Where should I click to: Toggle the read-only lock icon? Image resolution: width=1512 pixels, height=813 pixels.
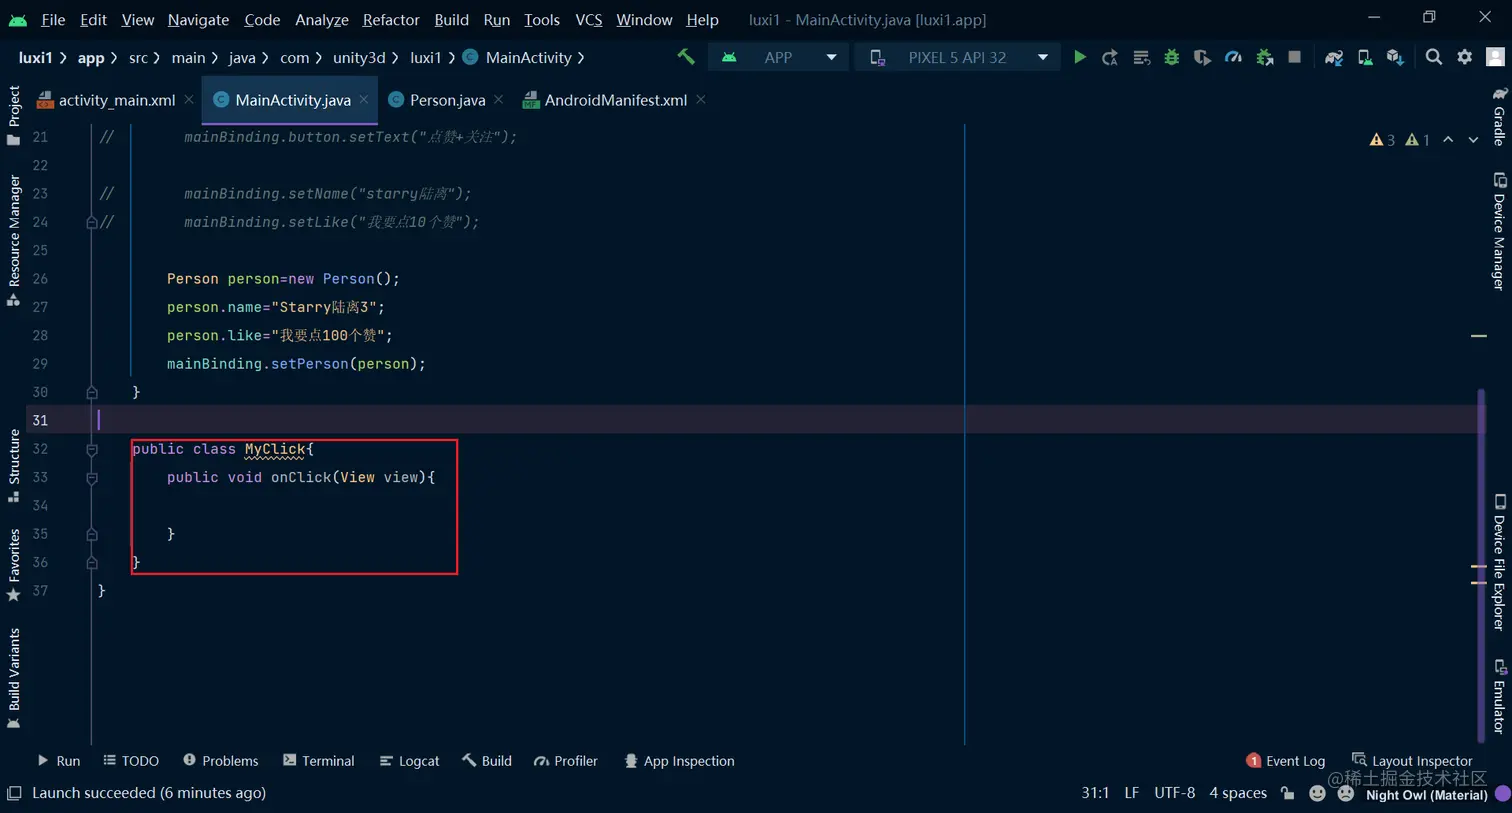tap(1288, 793)
